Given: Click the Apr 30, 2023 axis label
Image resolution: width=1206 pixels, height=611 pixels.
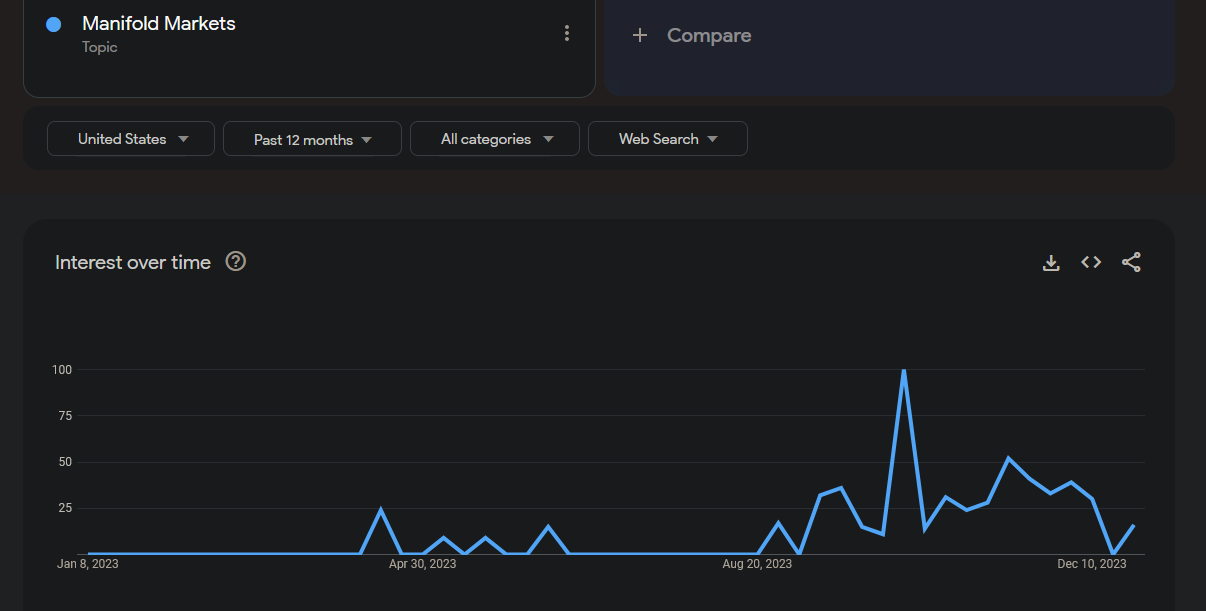Looking at the screenshot, I should (422, 564).
